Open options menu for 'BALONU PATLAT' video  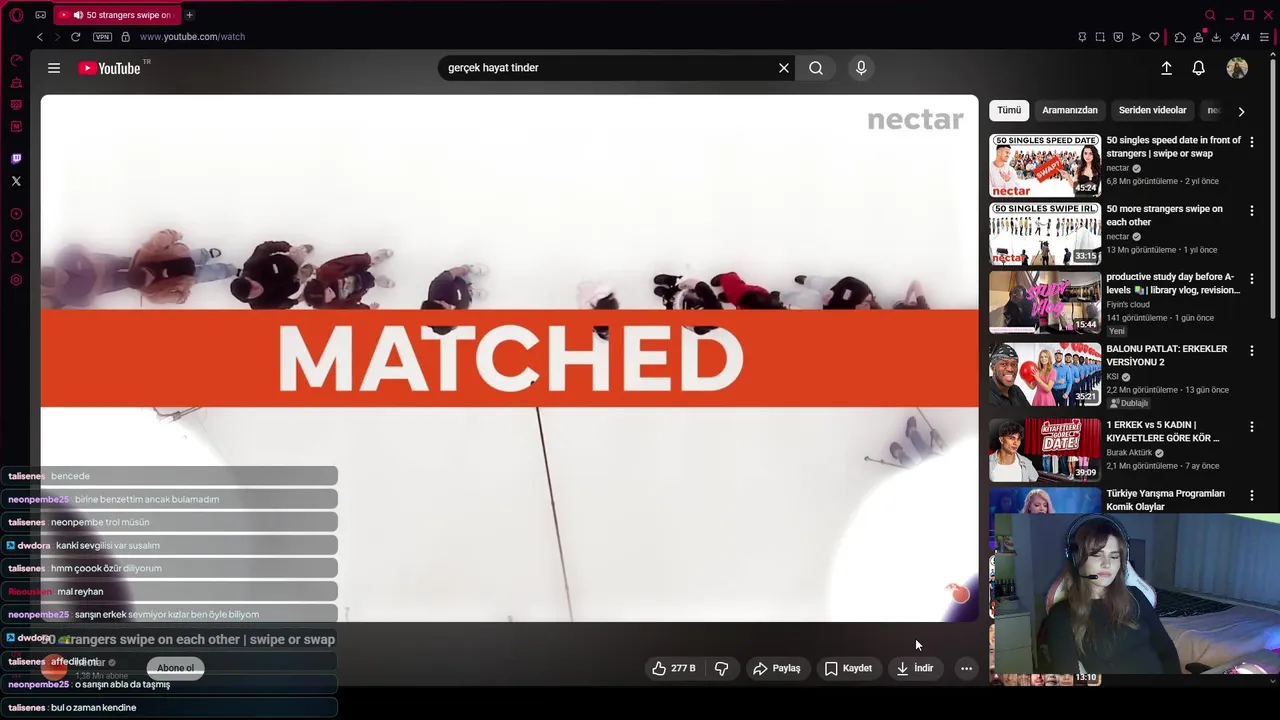point(1251,351)
